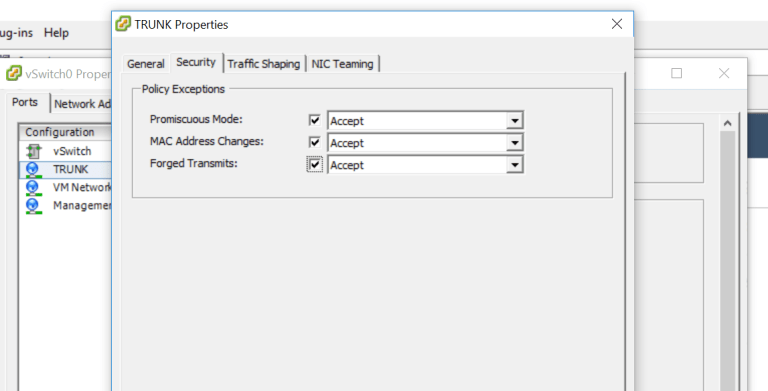Open the Help menu
The width and height of the screenshot is (768, 391).
[56, 33]
